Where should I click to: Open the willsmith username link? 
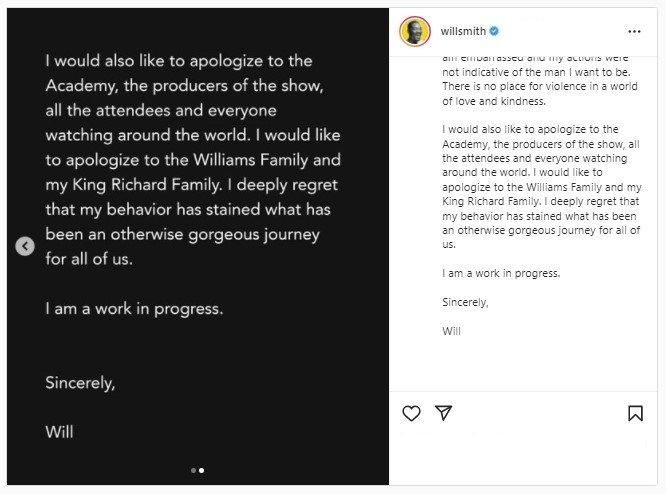coord(462,31)
